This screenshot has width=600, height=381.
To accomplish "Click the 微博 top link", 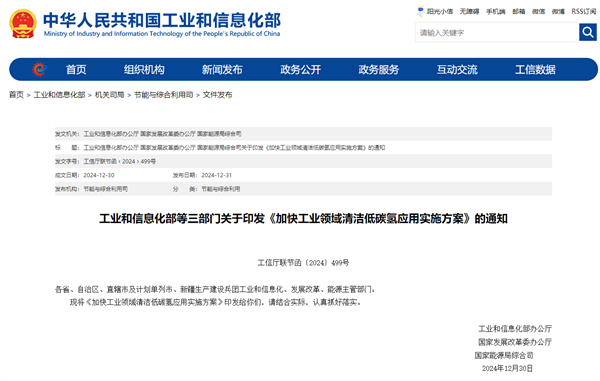I will (x=558, y=11).
